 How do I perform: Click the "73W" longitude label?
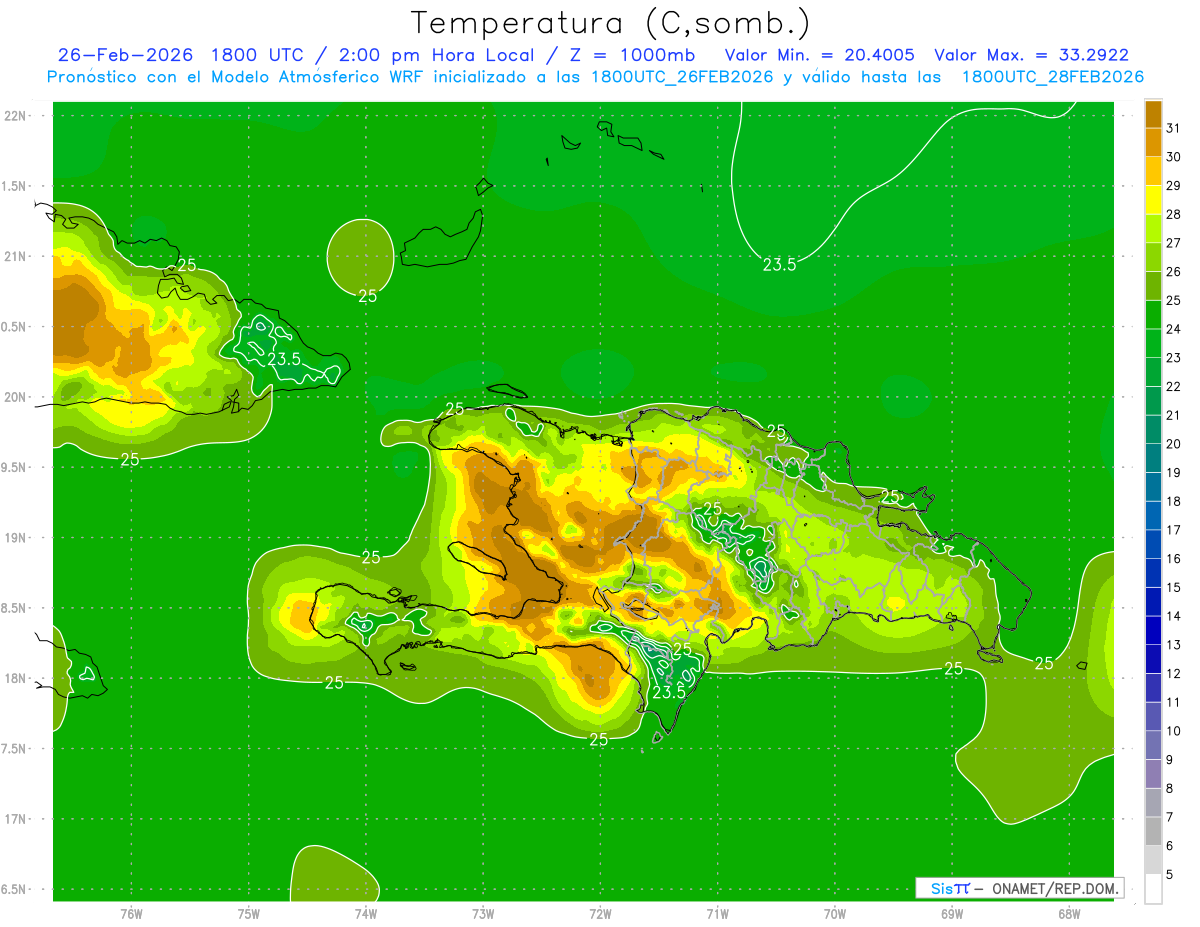point(483,914)
